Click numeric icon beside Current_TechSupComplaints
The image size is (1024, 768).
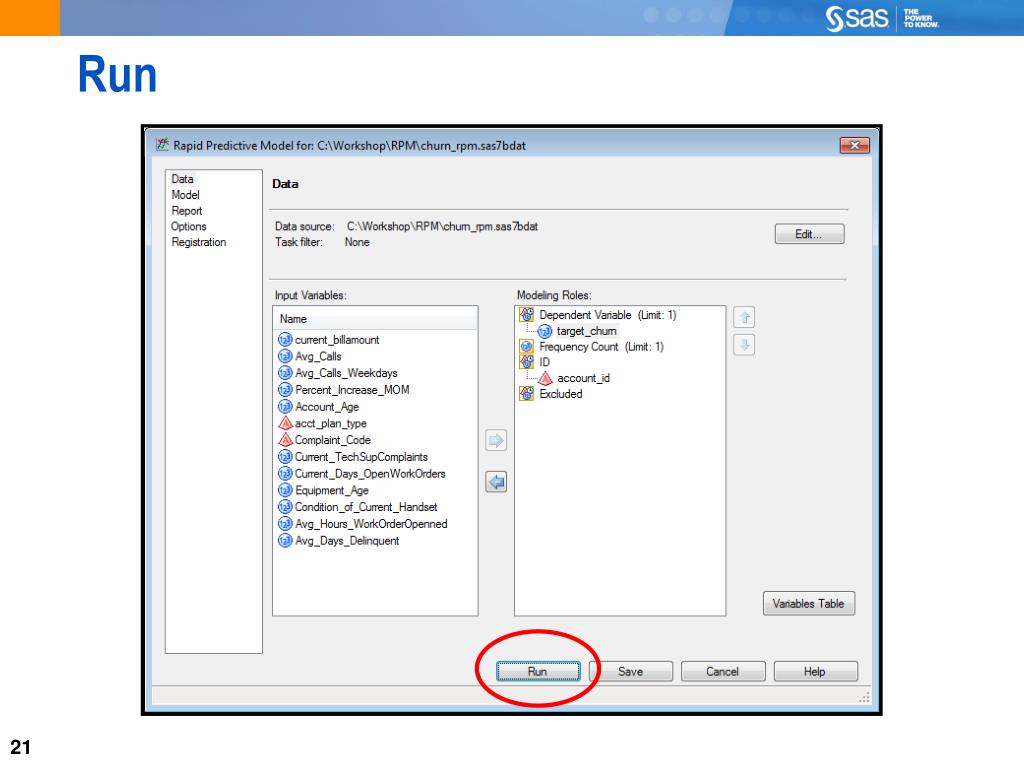click(285, 456)
